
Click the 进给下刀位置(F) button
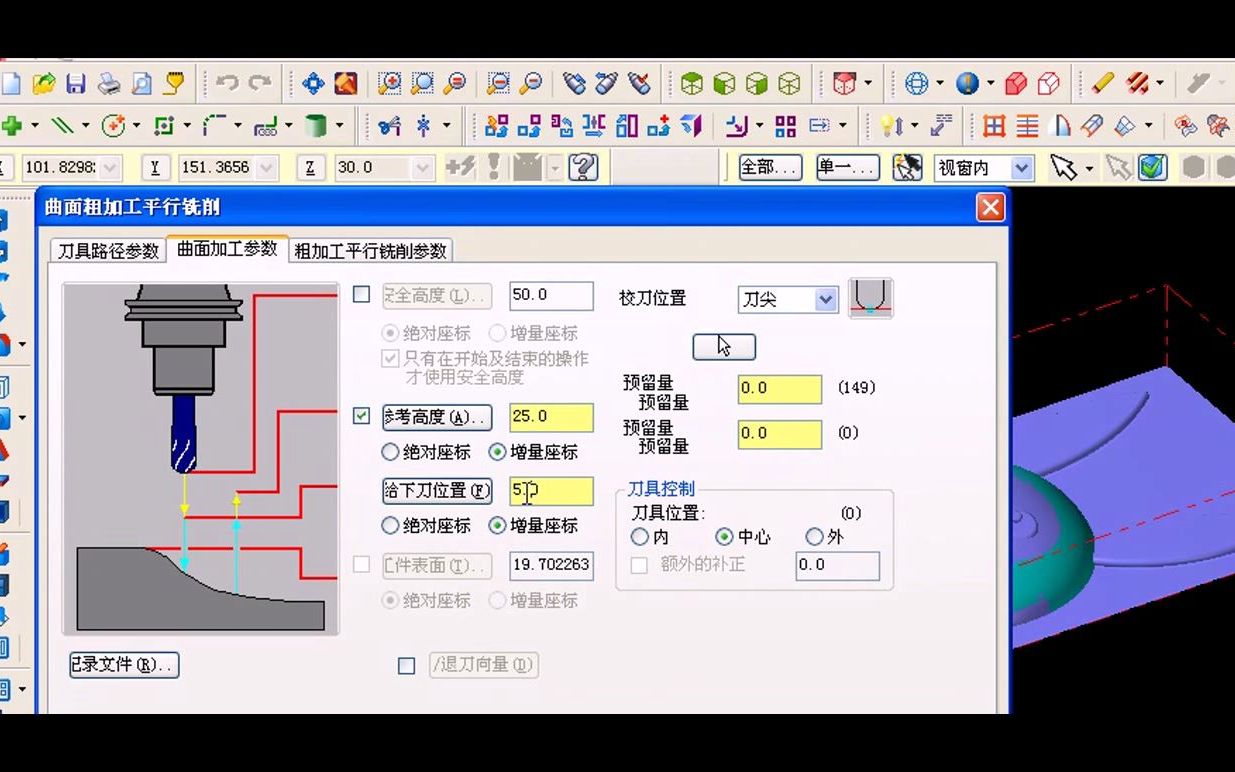[437, 491]
